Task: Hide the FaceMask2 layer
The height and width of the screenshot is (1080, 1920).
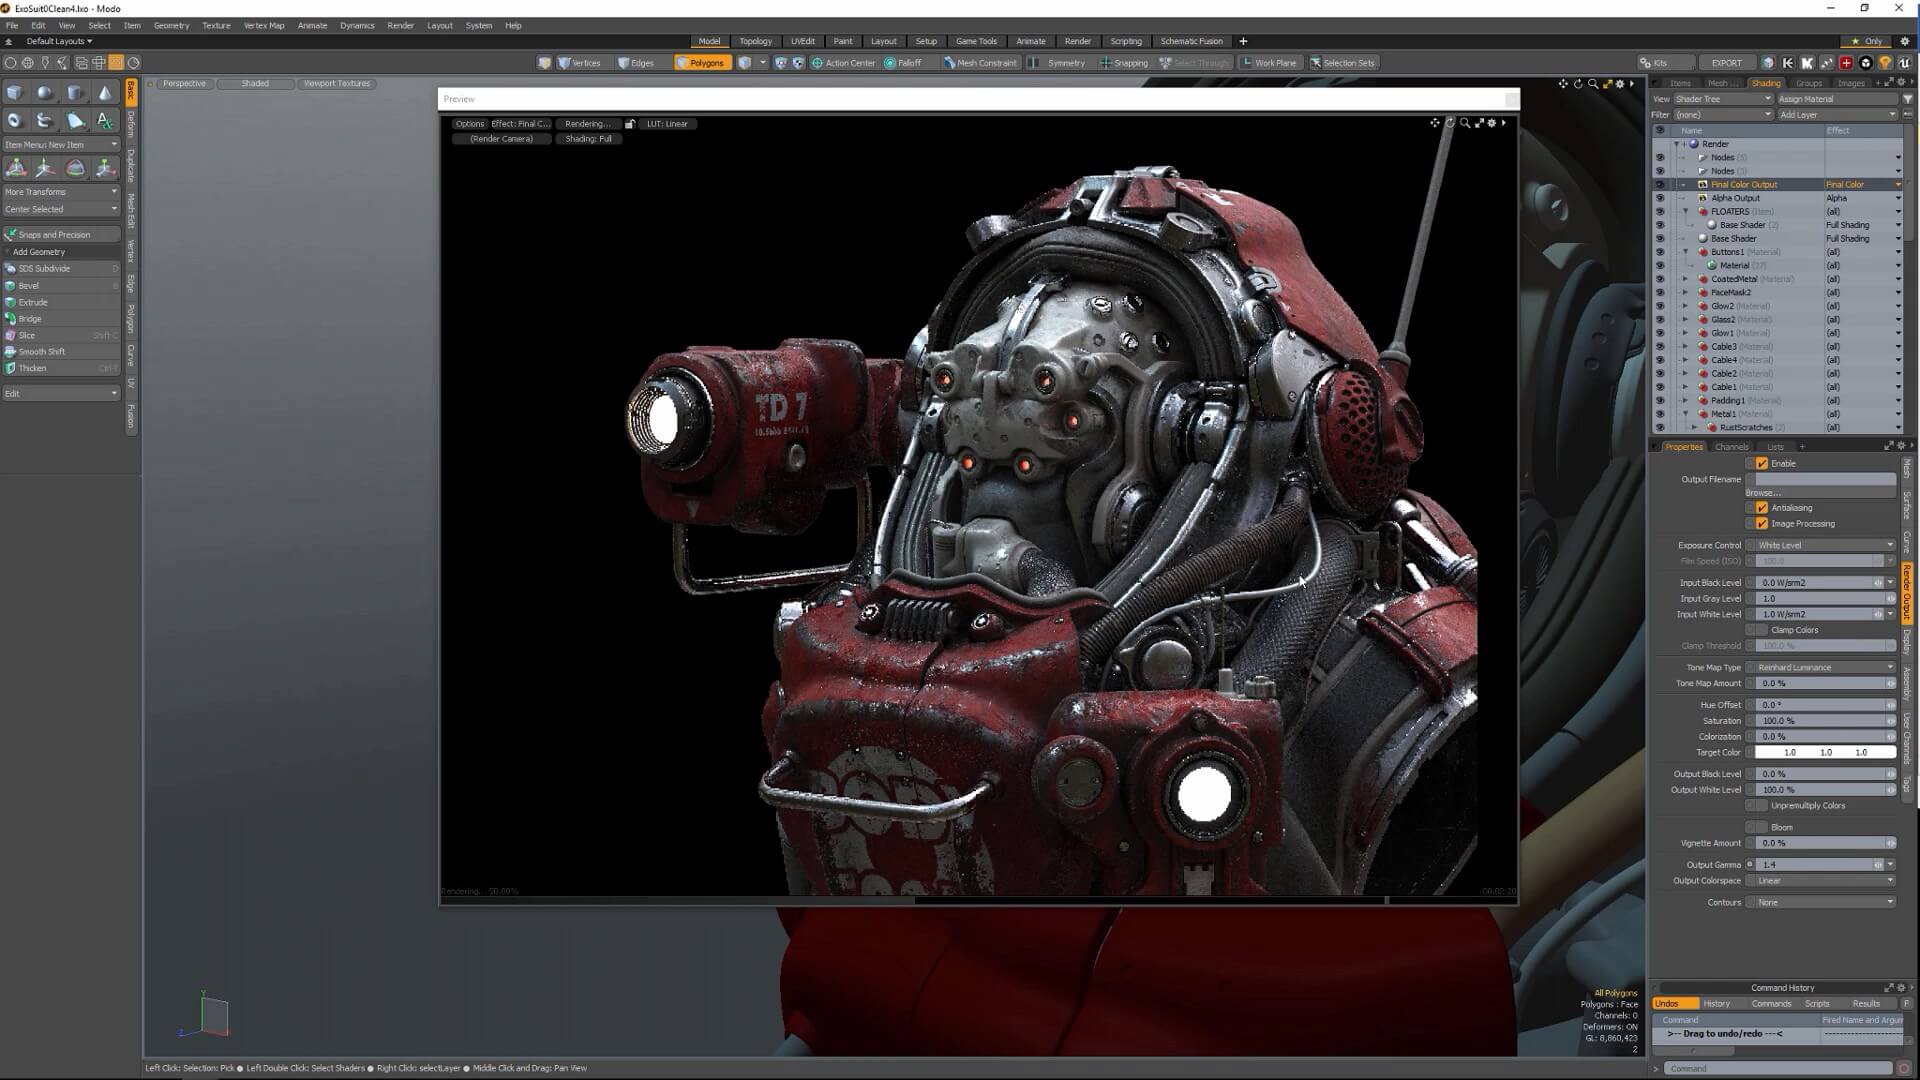Action: 1660,293
